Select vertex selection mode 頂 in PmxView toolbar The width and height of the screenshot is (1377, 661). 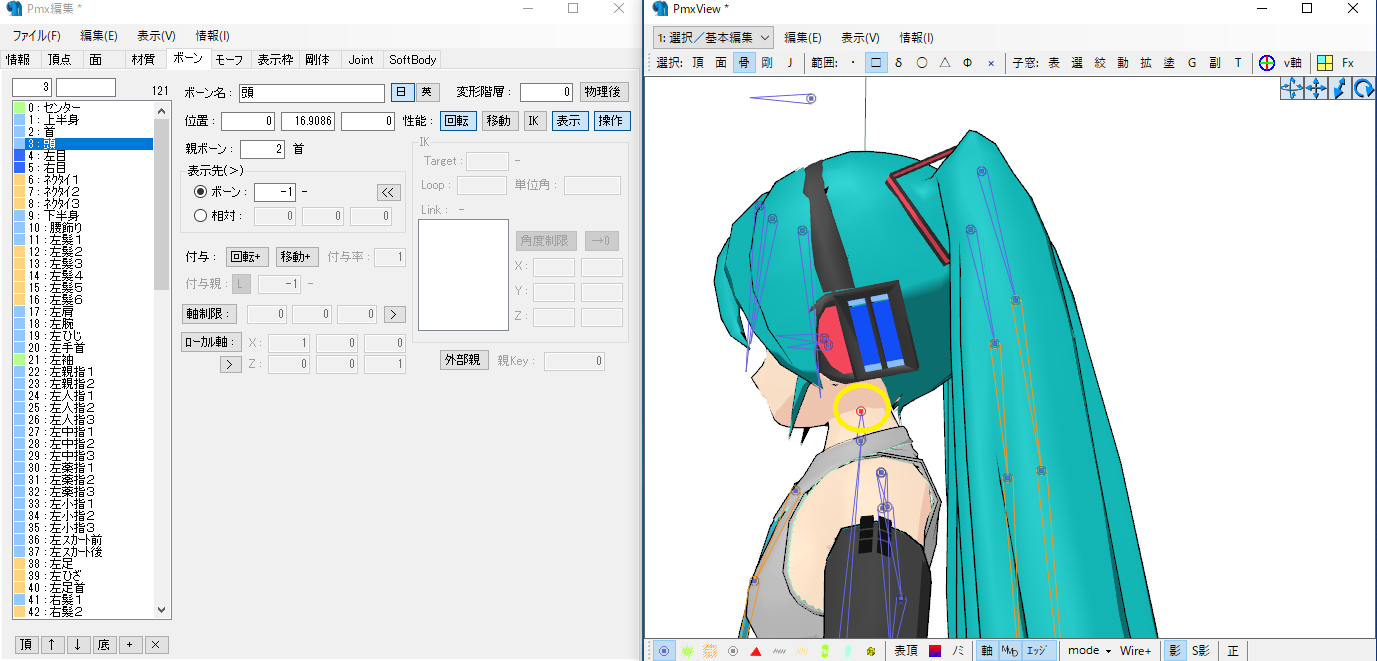coord(698,62)
